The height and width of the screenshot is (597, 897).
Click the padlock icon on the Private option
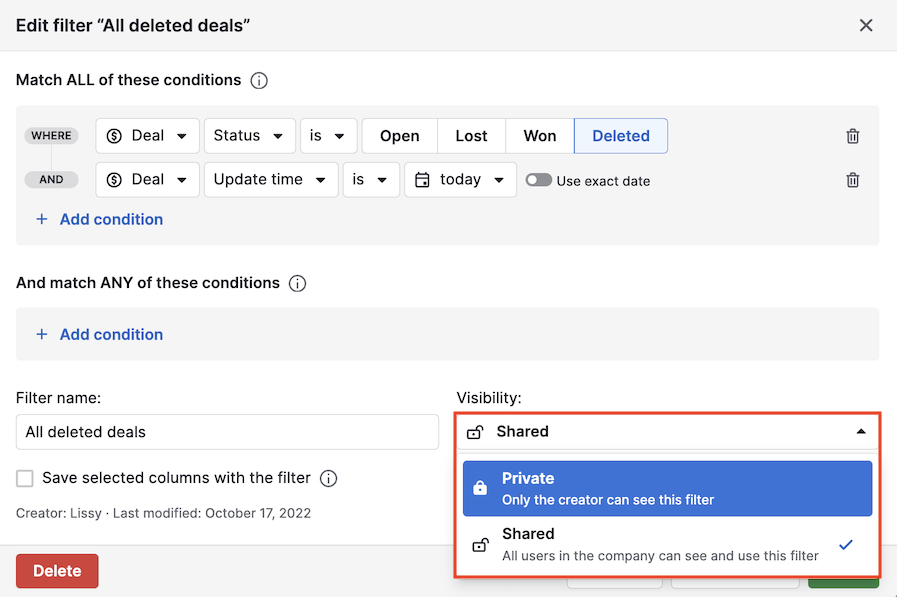pyautogui.click(x=482, y=487)
